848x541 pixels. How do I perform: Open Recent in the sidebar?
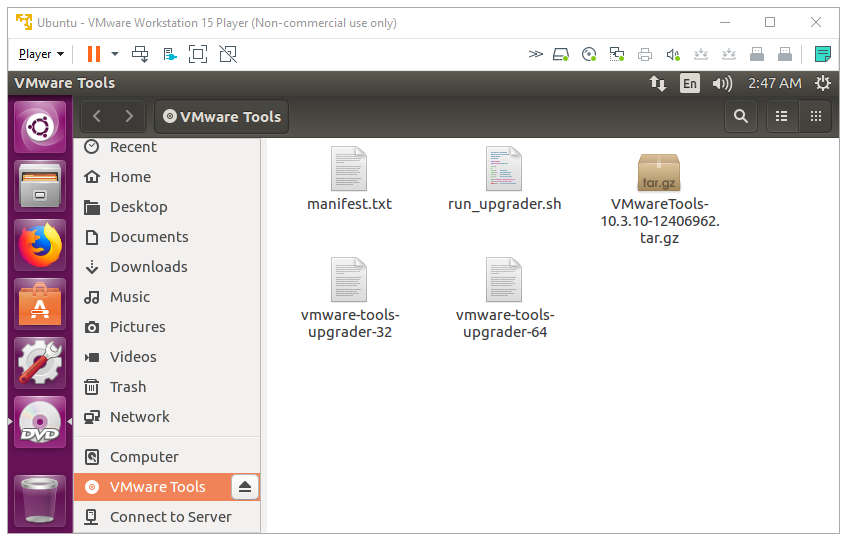[167, 147]
